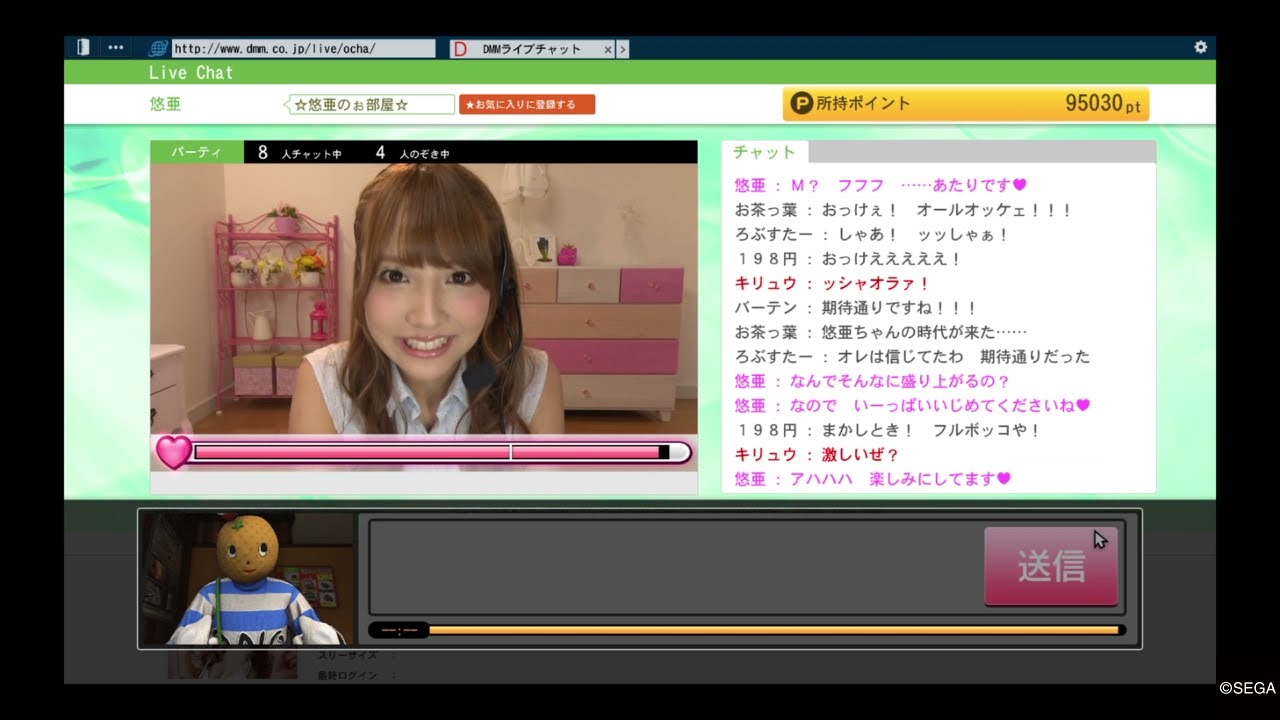Click the browser sidebar panel icon
The image size is (1280, 720).
point(83,47)
